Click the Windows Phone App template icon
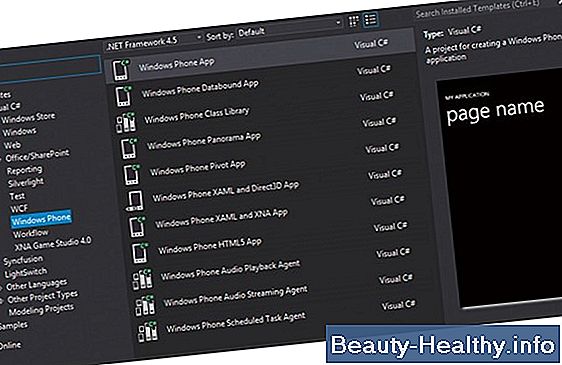This screenshot has height=365, width=562. [121, 69]
